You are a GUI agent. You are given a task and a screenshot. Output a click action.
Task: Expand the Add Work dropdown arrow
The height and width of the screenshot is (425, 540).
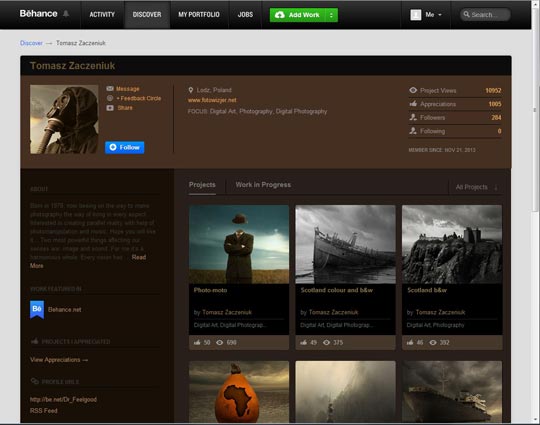click(x=331, y=15)
